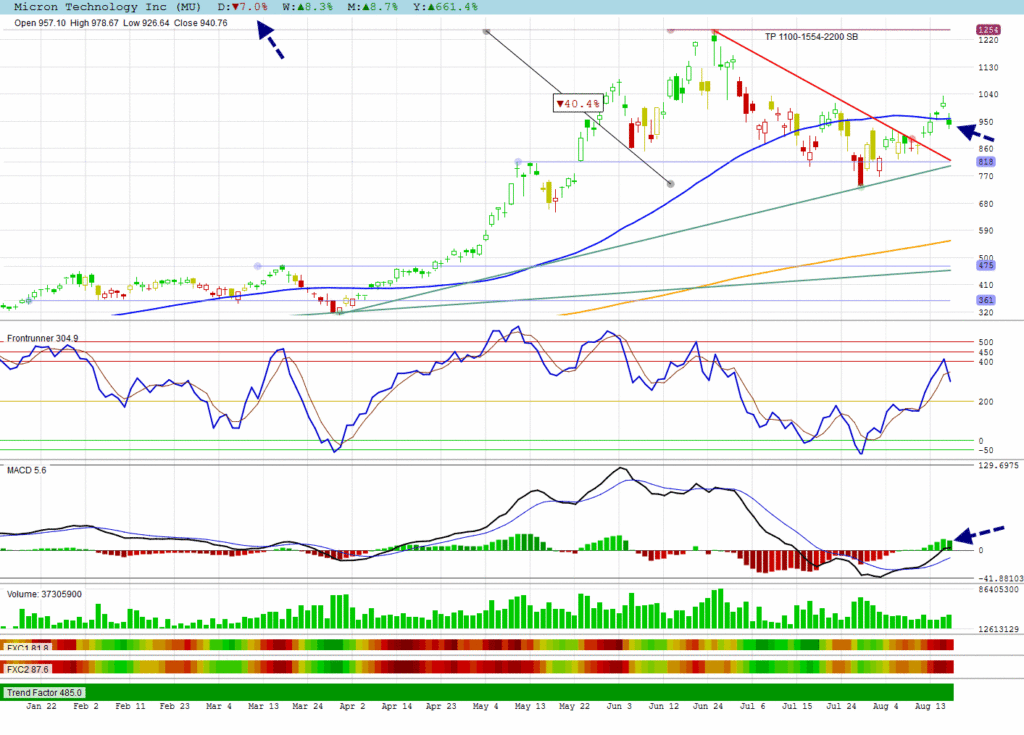The height and width of the screenshot is (735, 1024).
Task: Click the High 978.67 price readout
Action: [94, 23]
